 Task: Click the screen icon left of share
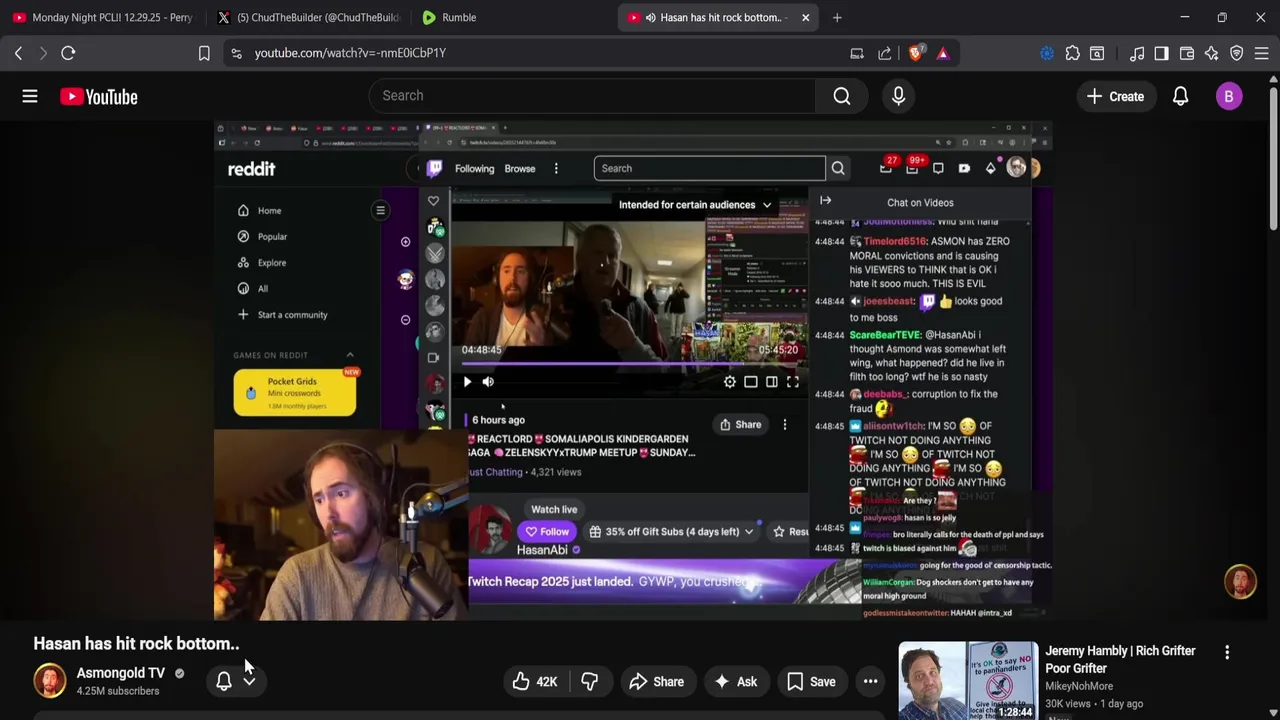click(x=857, y=53)
